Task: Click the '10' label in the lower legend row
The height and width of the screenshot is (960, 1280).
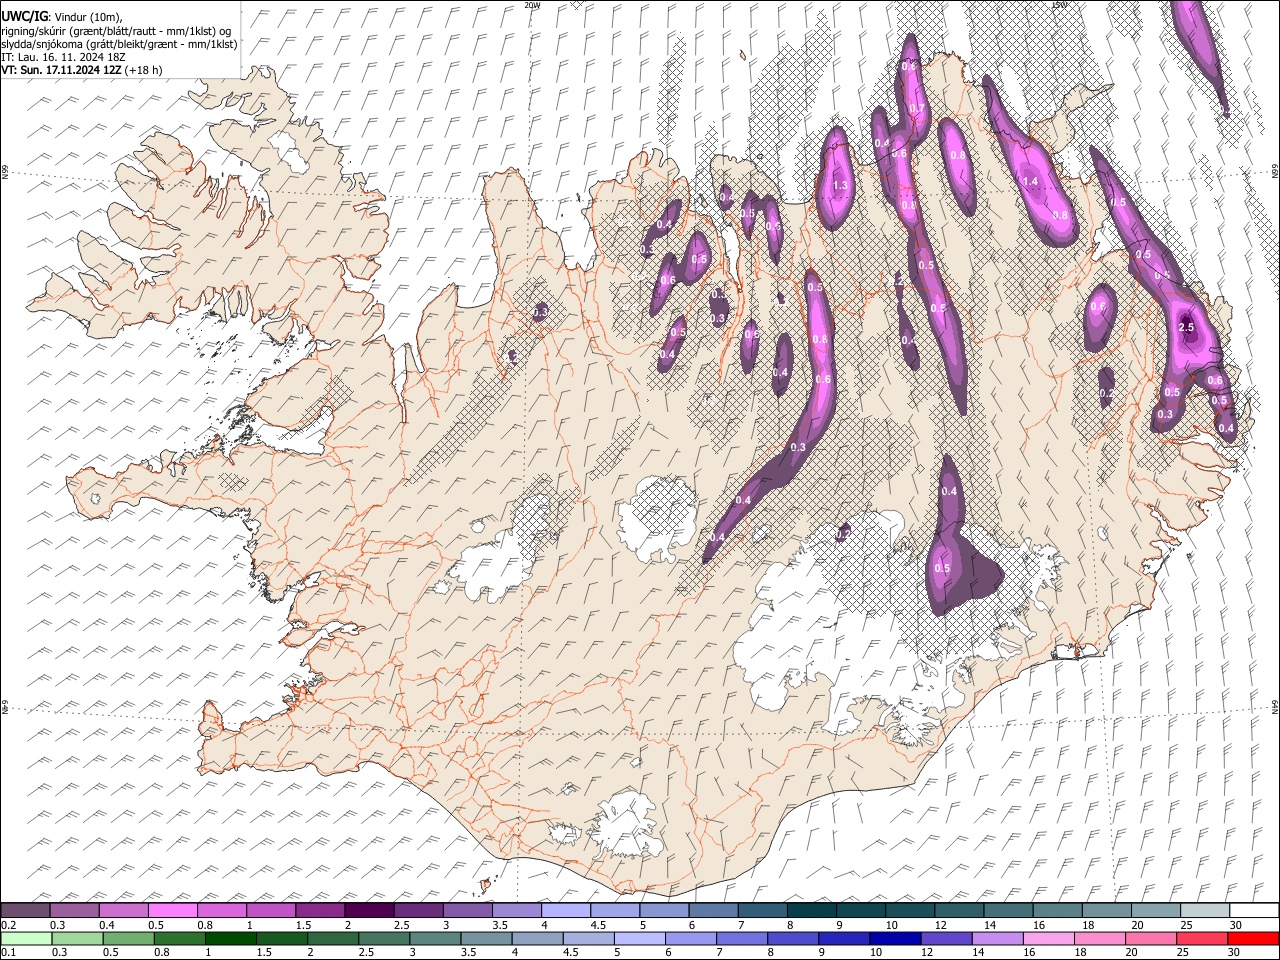Action: pyautogui.click(x=876, y=952)
